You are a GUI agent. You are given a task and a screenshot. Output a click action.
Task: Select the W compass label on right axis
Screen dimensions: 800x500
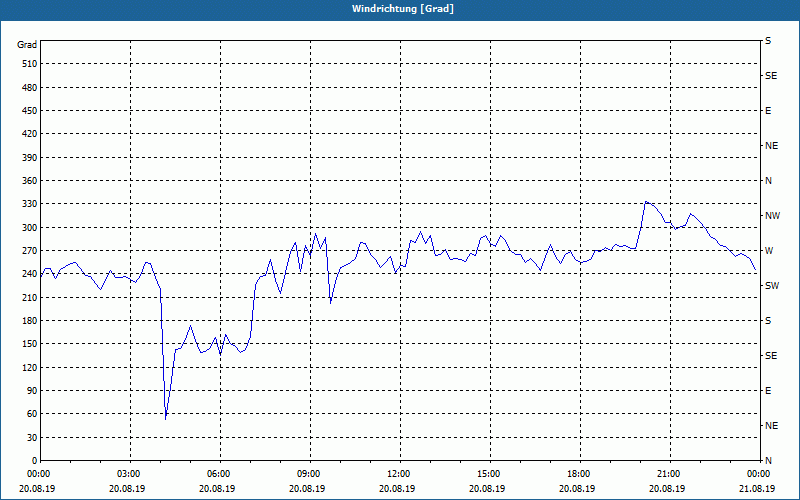[x=769, y=251]
